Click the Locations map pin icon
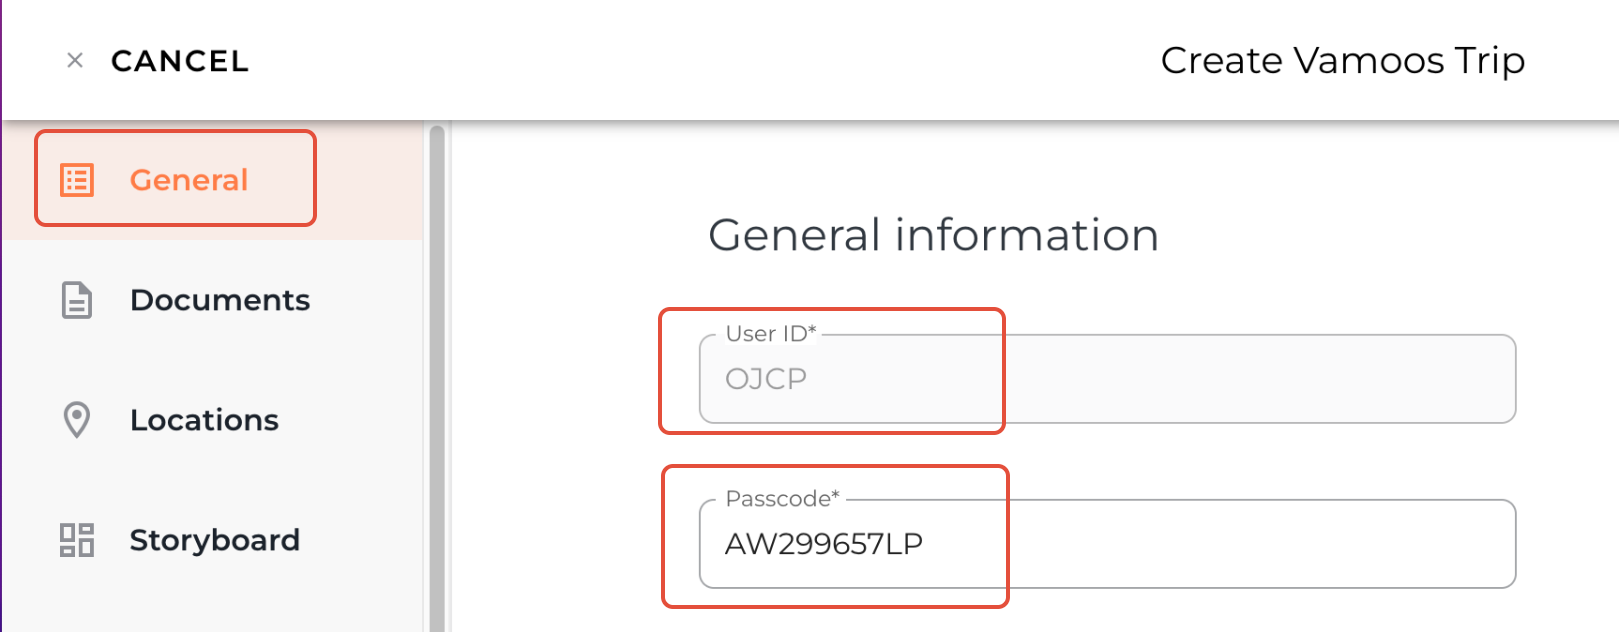 click(77, 420)
